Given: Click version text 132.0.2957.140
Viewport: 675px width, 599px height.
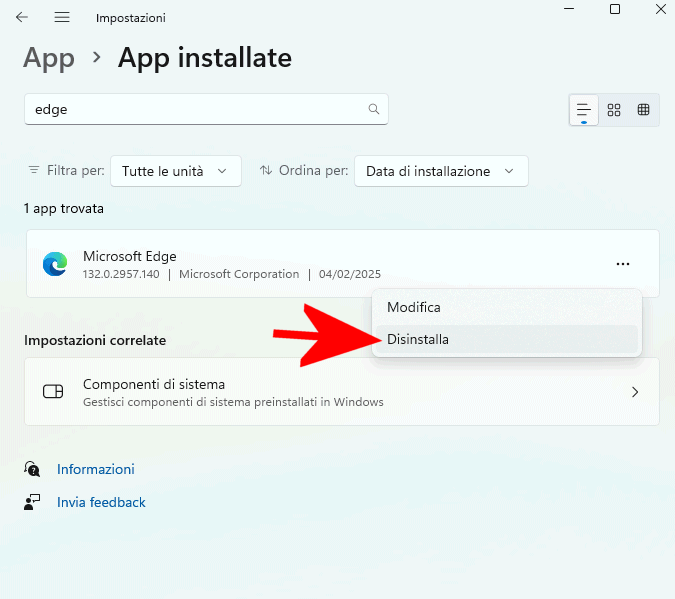Looking at the screenshot, I should click(x=121, y=274).
